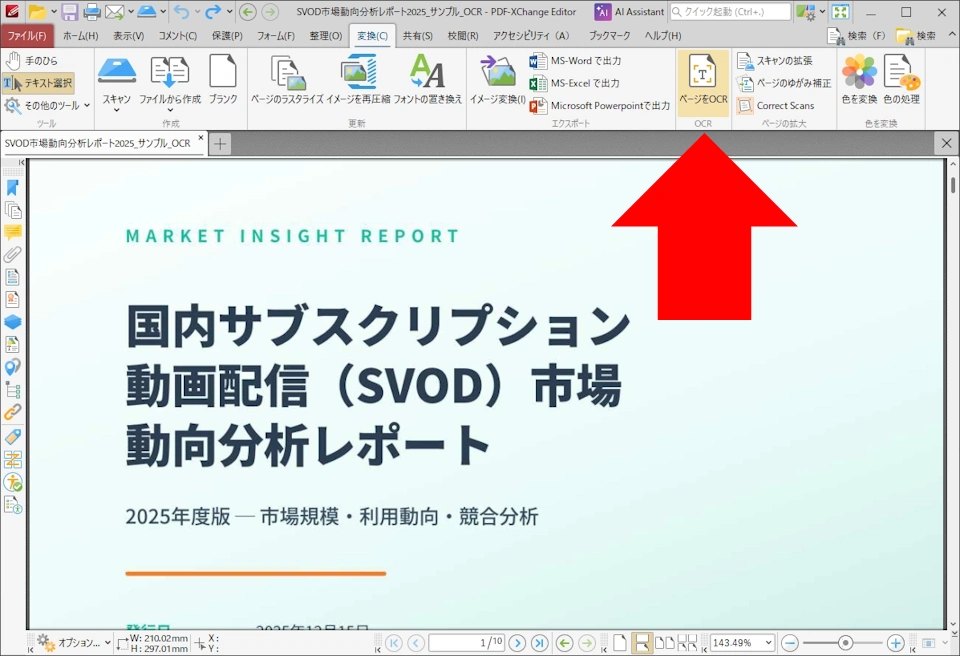Expand the ファイルから作成 create from file menu
Image resolution: width=960 pixels, height=656 pixels.
170,83
